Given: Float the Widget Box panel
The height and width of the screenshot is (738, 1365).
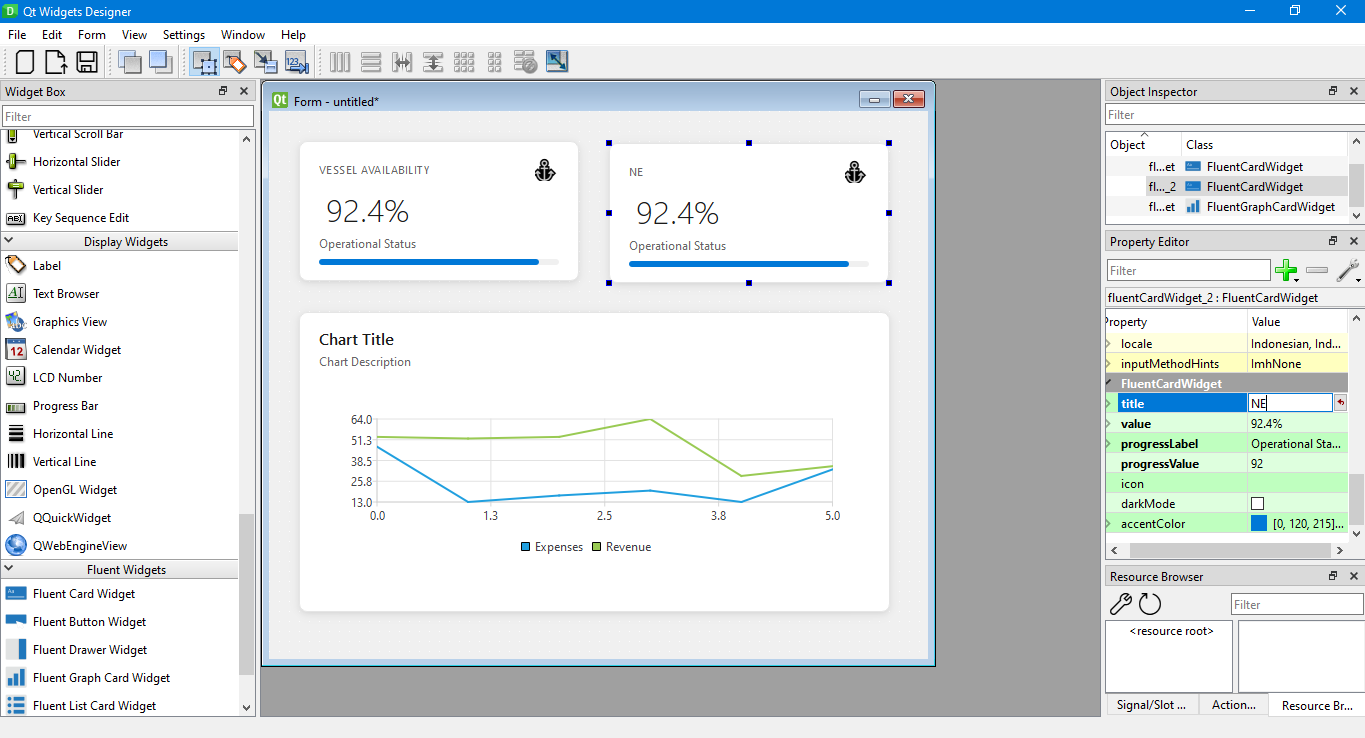Looking at the screenshot, I should [x=223, y=91].
